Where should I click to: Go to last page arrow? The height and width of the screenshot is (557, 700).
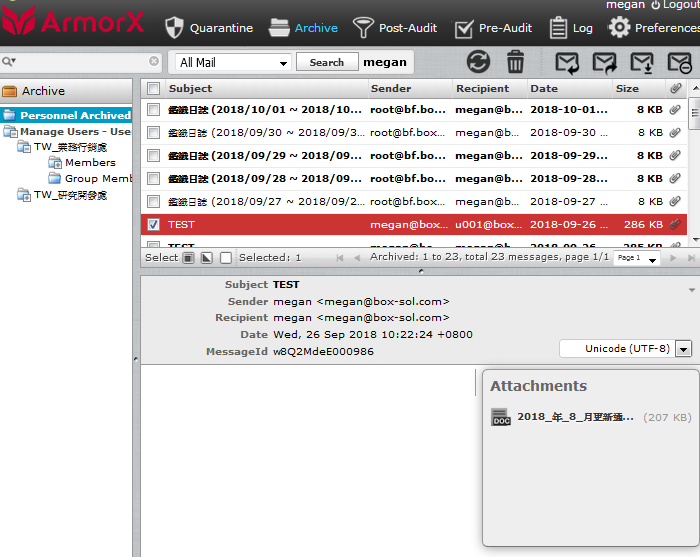tap(691, 258)
